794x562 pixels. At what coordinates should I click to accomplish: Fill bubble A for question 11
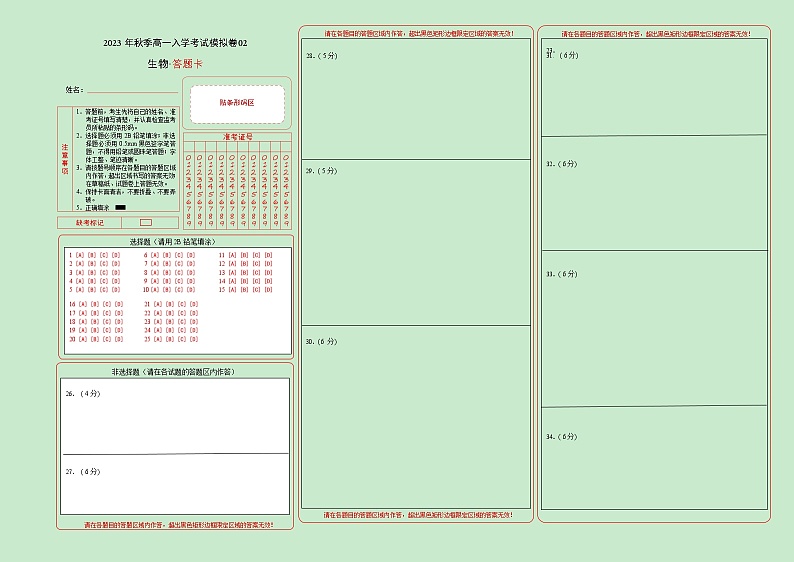coord(232,255)
